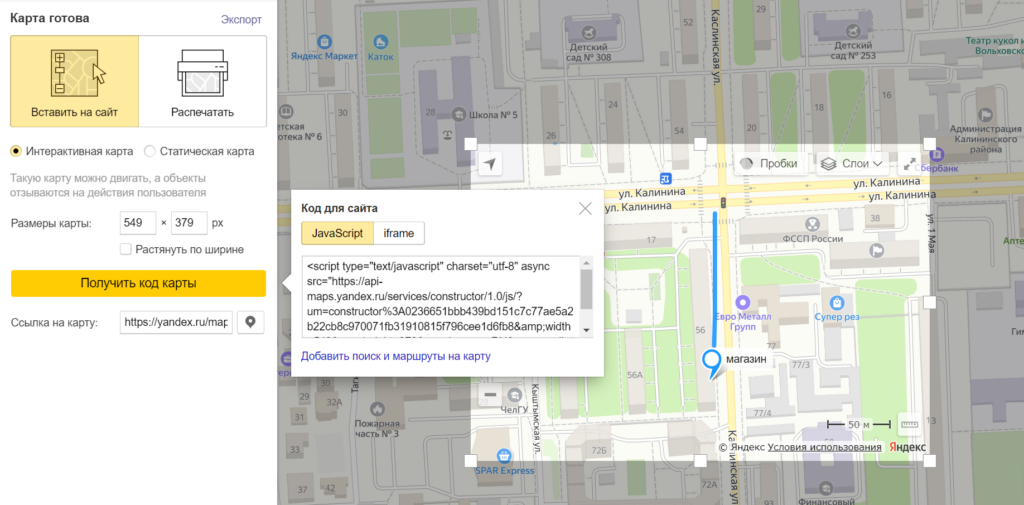The image size is (1024, 505).
Task: Click the 'Администрация Калининского района' label
Action: (x=985, y=139)
